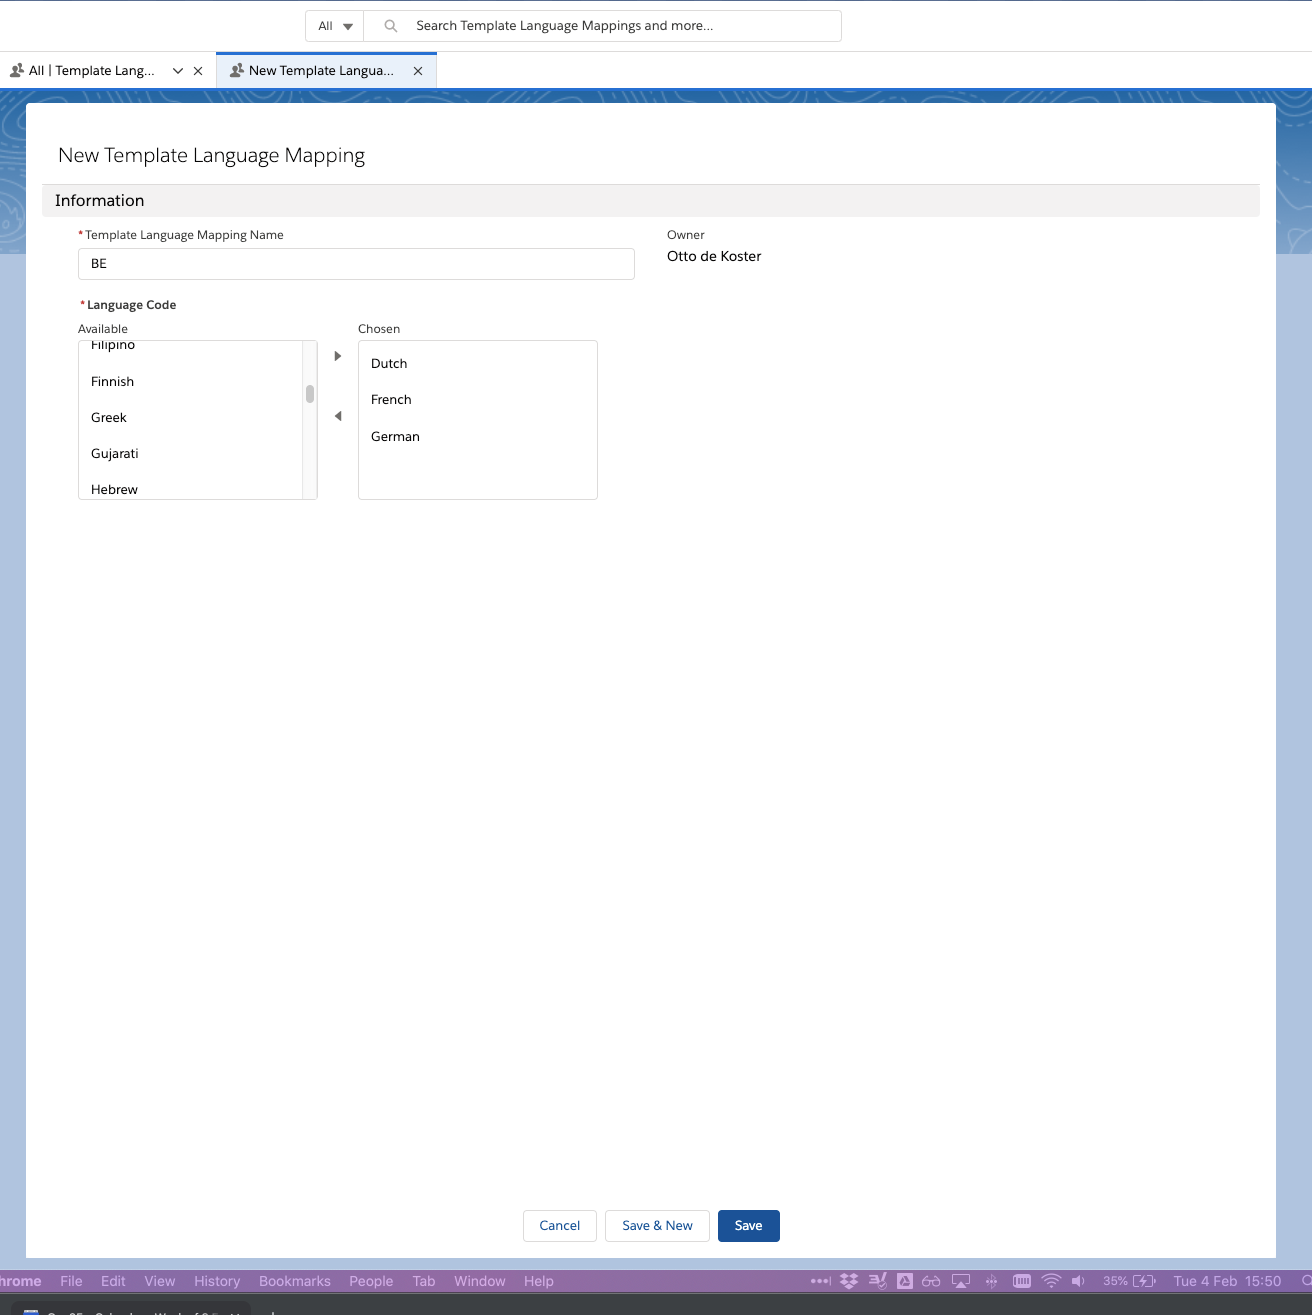Expand the All search scope dropdown
1312x1315 pixels.
pos(335,26)
